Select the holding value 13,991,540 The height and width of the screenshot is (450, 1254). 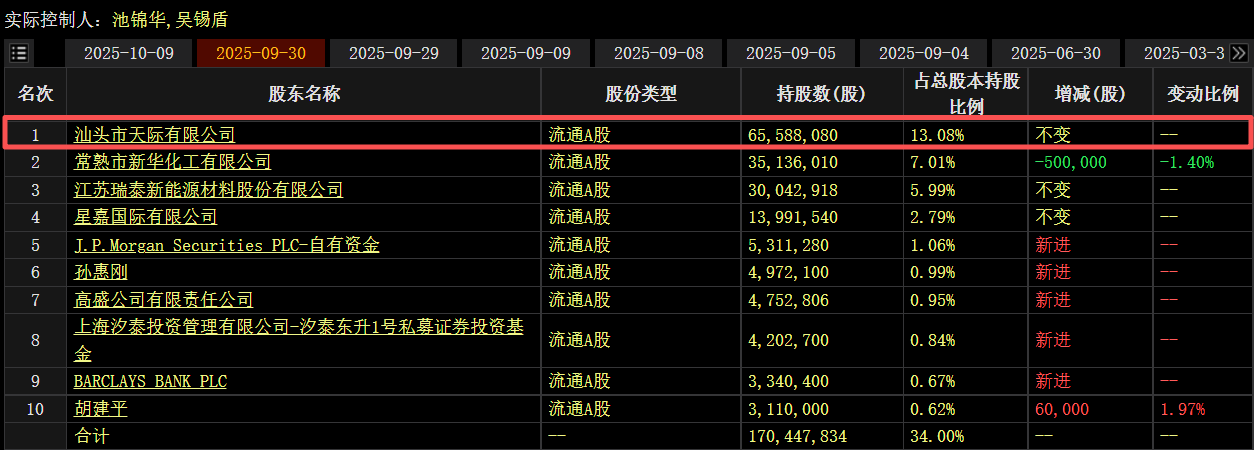[793, 217]
